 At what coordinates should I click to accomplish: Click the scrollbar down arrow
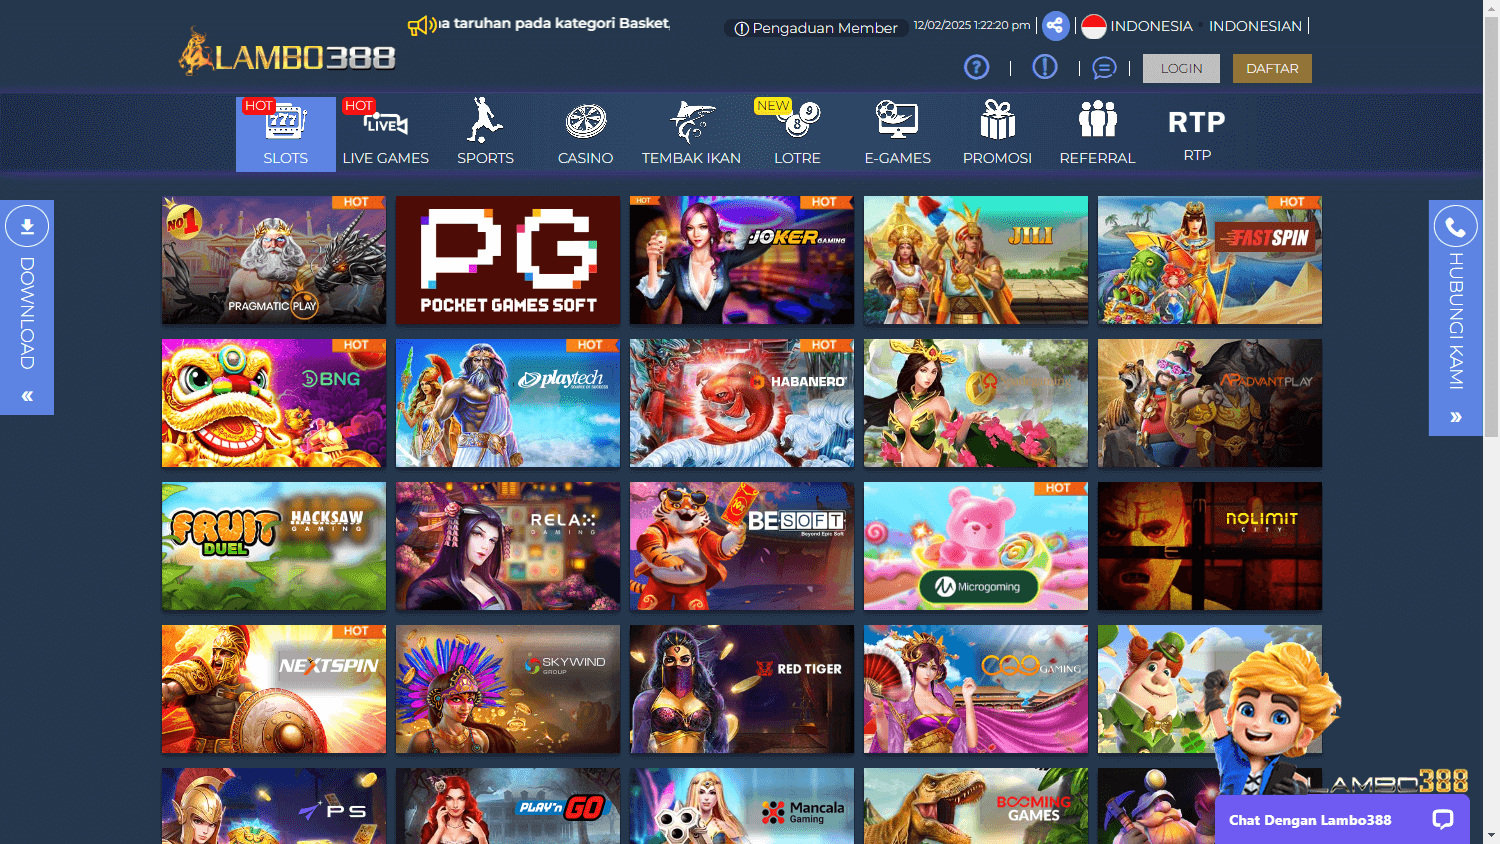click(x=1491, y=835)
